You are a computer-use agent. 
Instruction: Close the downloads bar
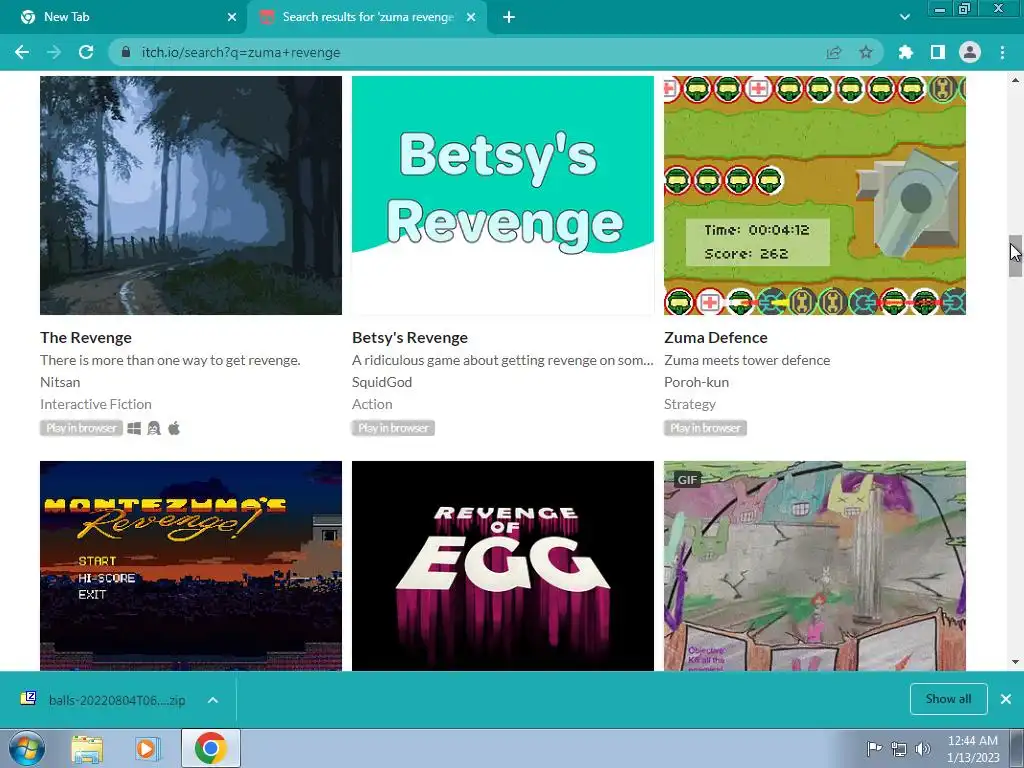(1006, 699)
